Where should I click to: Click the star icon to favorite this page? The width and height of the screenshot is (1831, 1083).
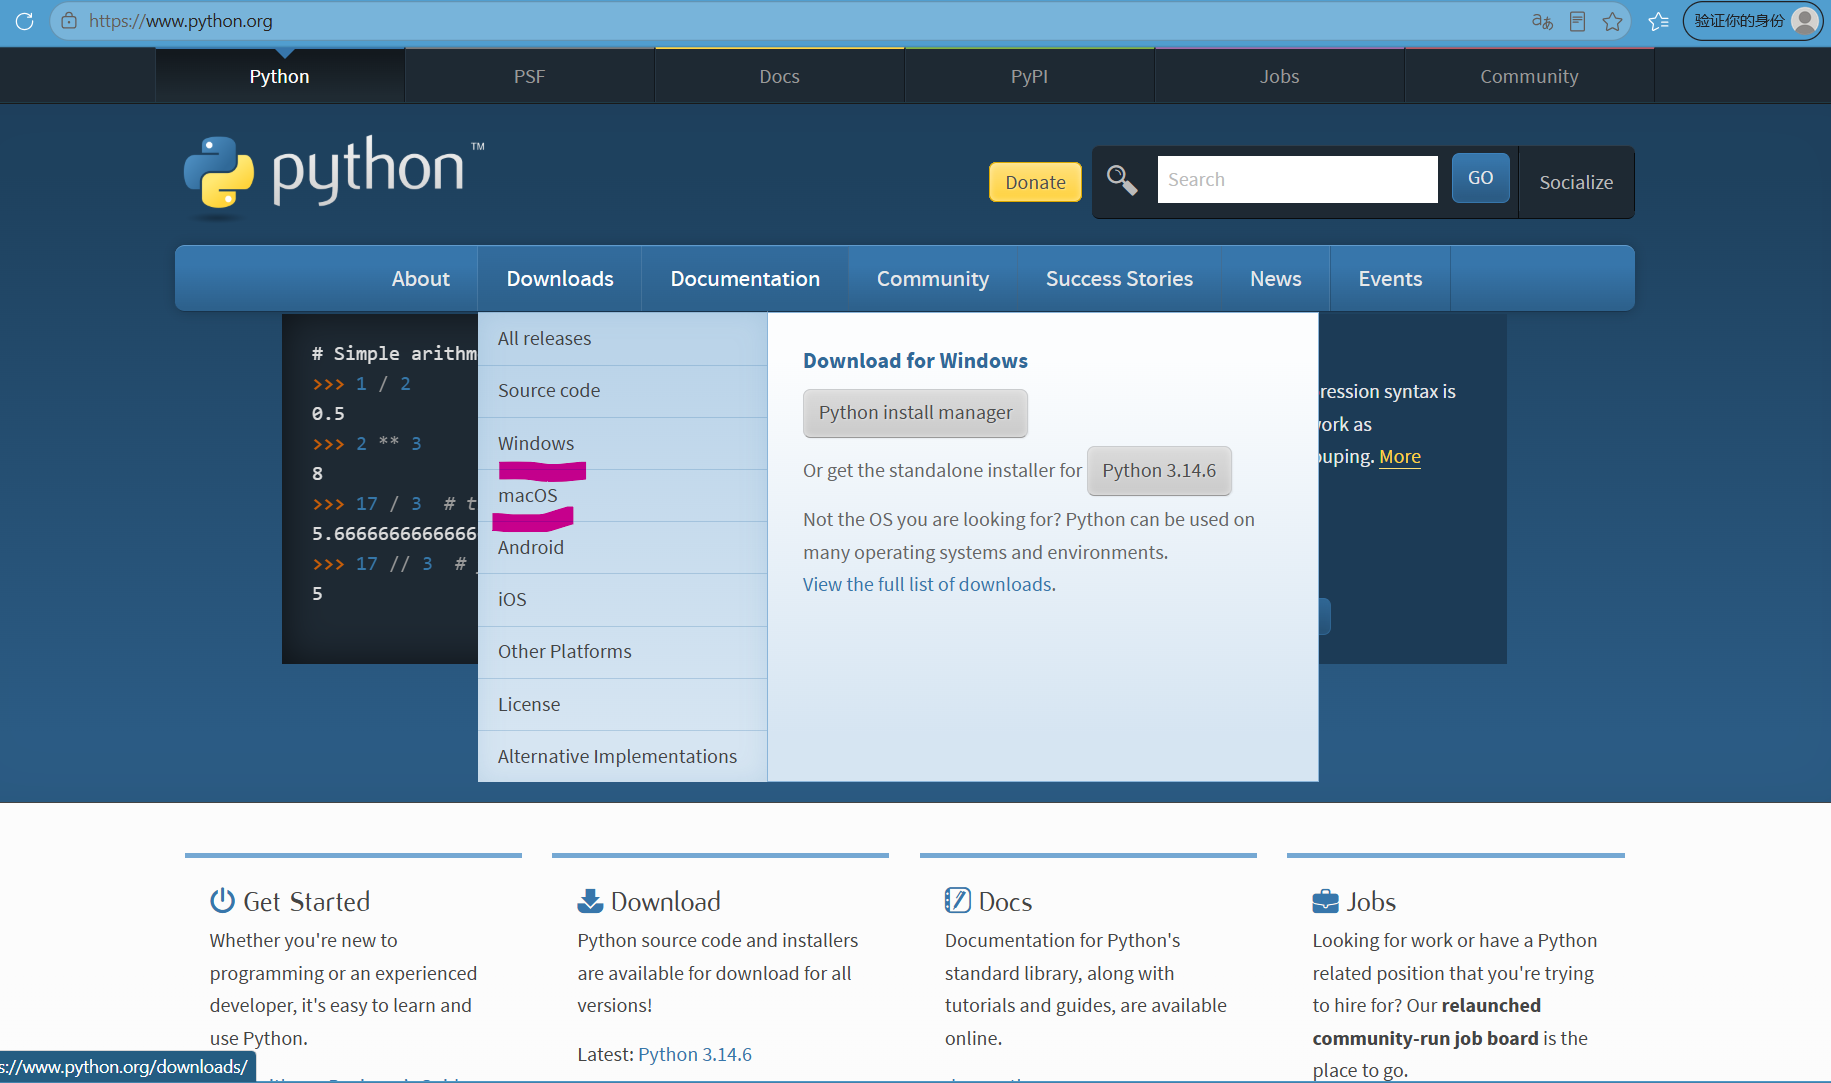[1612, 21]
